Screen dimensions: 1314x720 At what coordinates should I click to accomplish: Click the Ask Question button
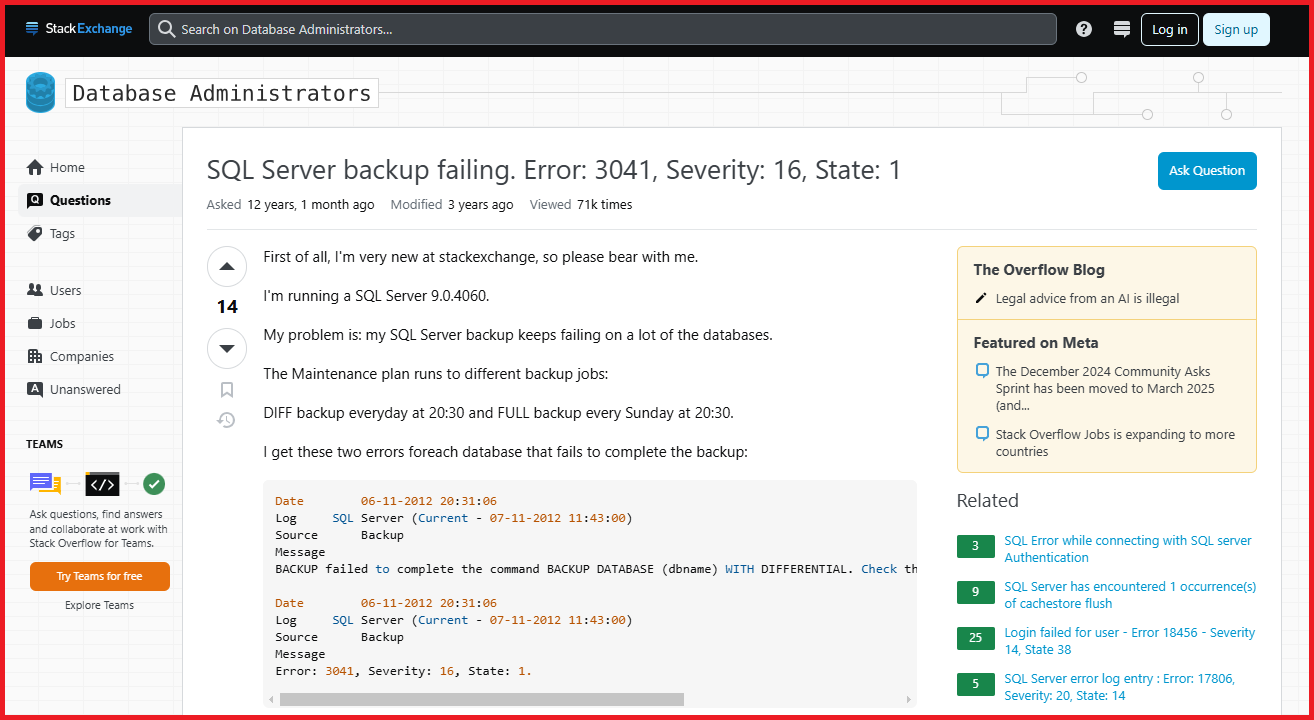(x=1207, y=170)
